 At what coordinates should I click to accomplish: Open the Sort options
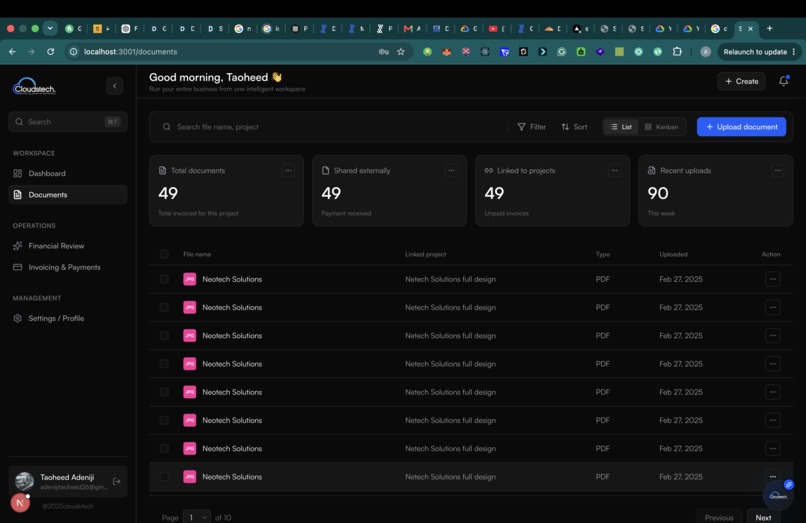[x=574, y=127]
